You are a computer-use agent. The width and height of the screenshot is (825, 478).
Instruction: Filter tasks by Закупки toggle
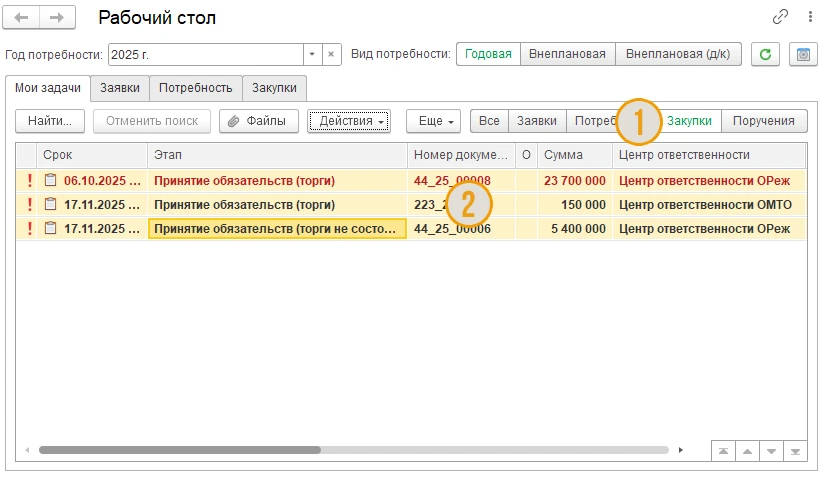[x=689, y=121]
